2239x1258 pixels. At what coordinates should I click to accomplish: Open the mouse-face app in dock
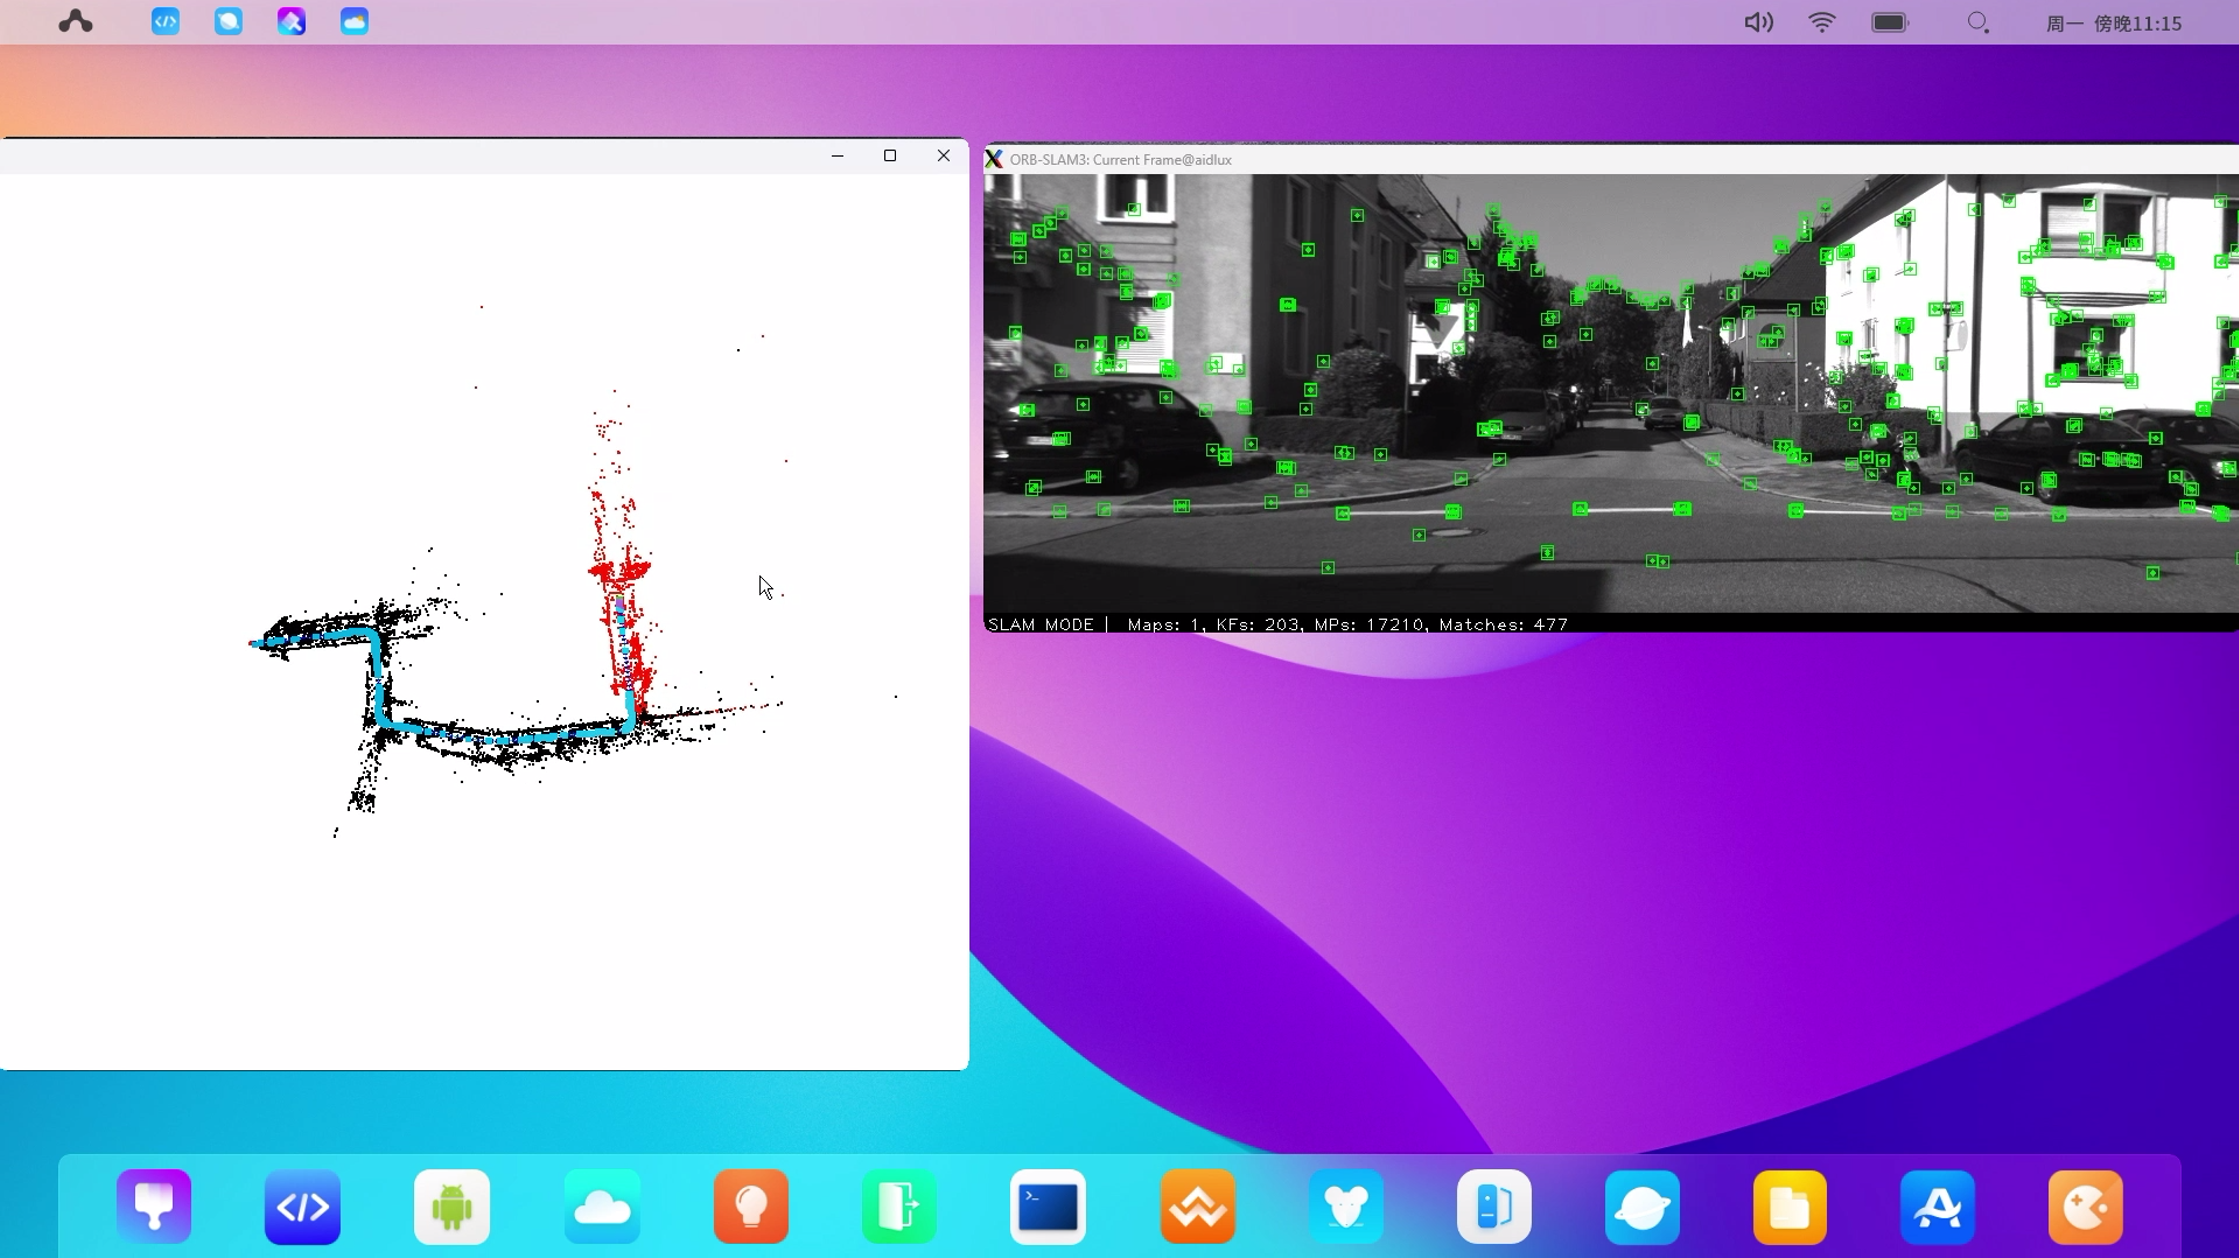coord(1346,1206)
